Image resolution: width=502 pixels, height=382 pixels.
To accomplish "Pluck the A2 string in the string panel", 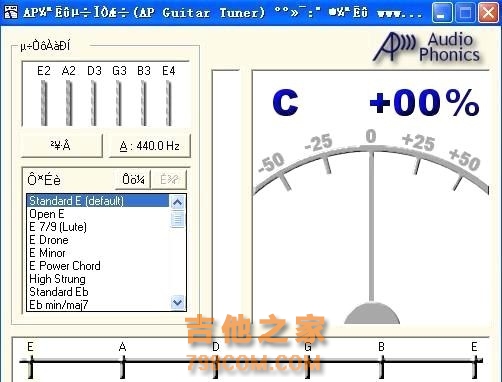I will tap(69, 103).
